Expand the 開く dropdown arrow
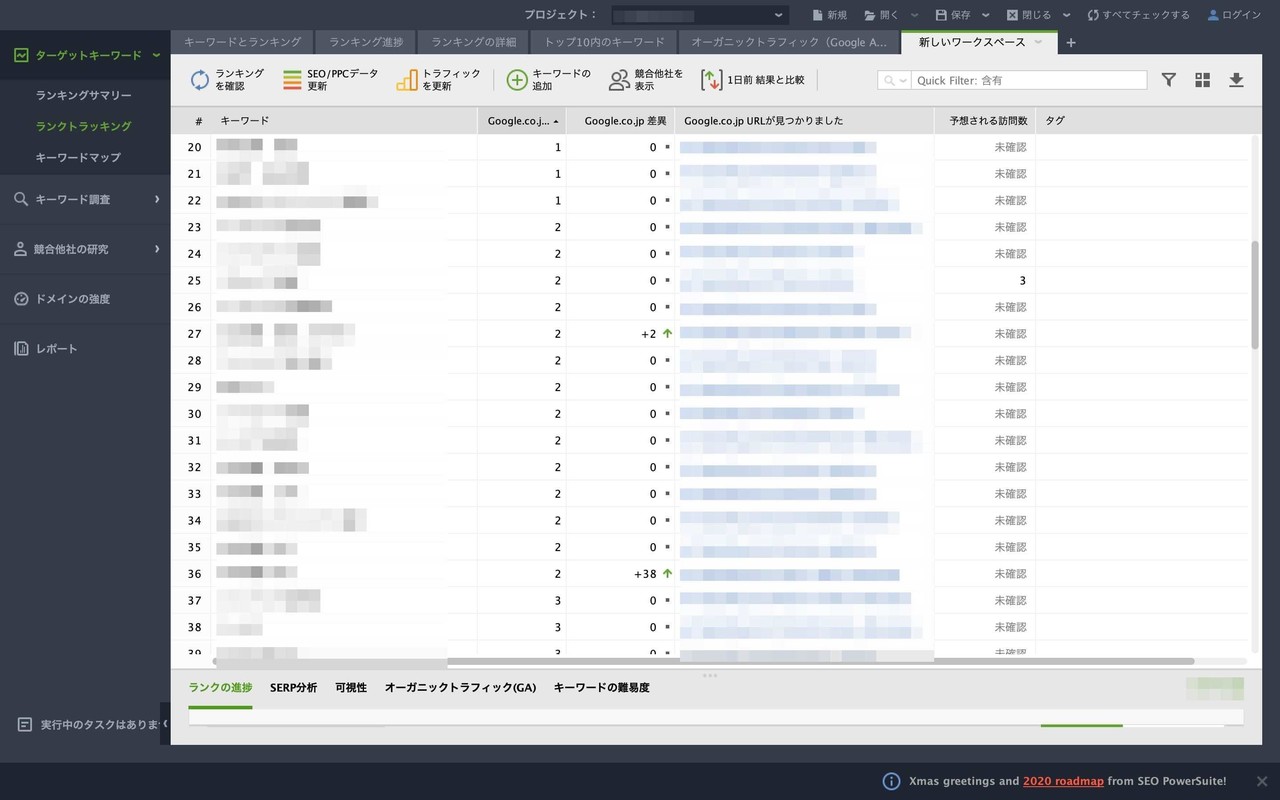Image resolution: width=1280 pixels, height=800 pixels. click(914, 15)
